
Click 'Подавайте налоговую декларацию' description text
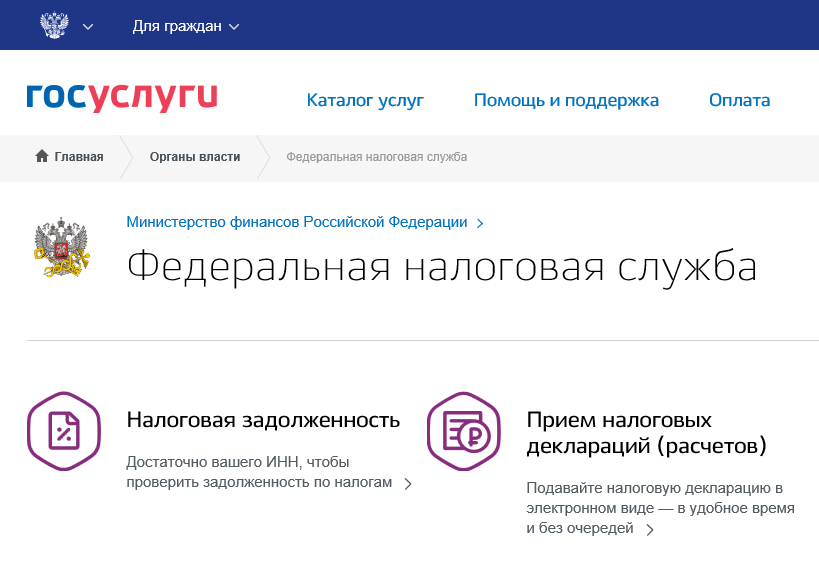point(660,507)
